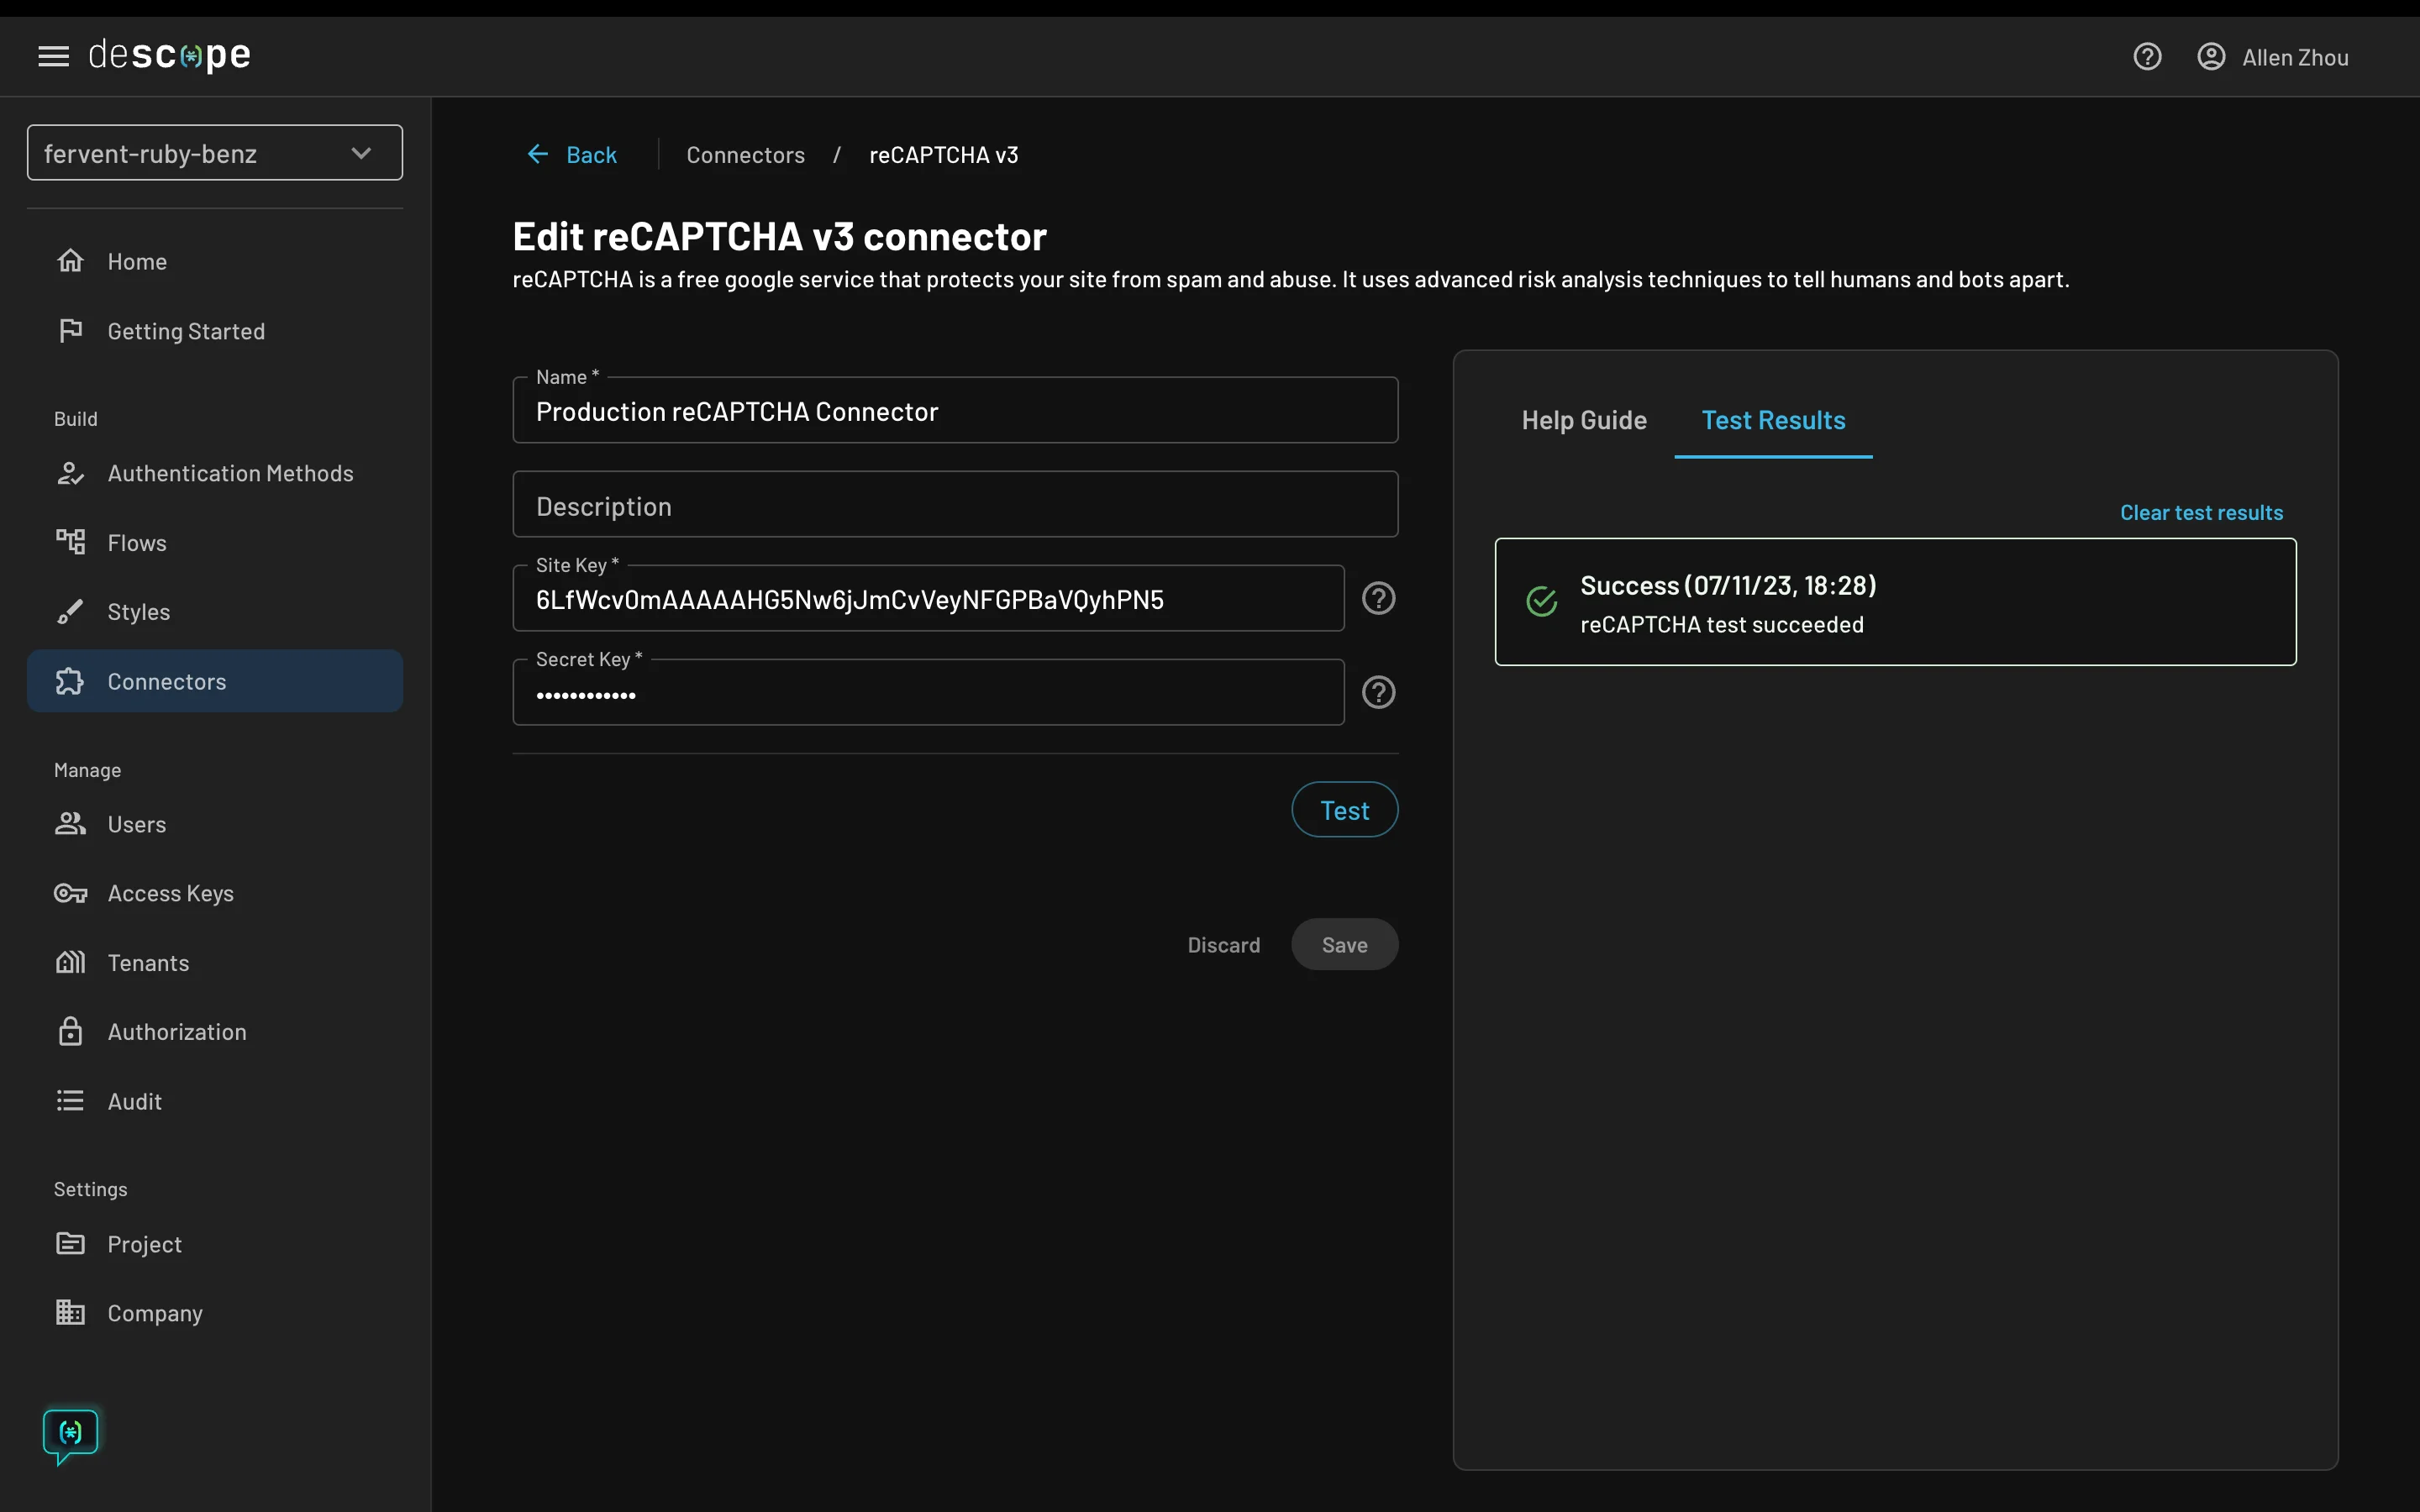Viewport: 2420px width, 1512px height.
Task: Click the Authorization lock icon
Action: tap(70, 1031)
